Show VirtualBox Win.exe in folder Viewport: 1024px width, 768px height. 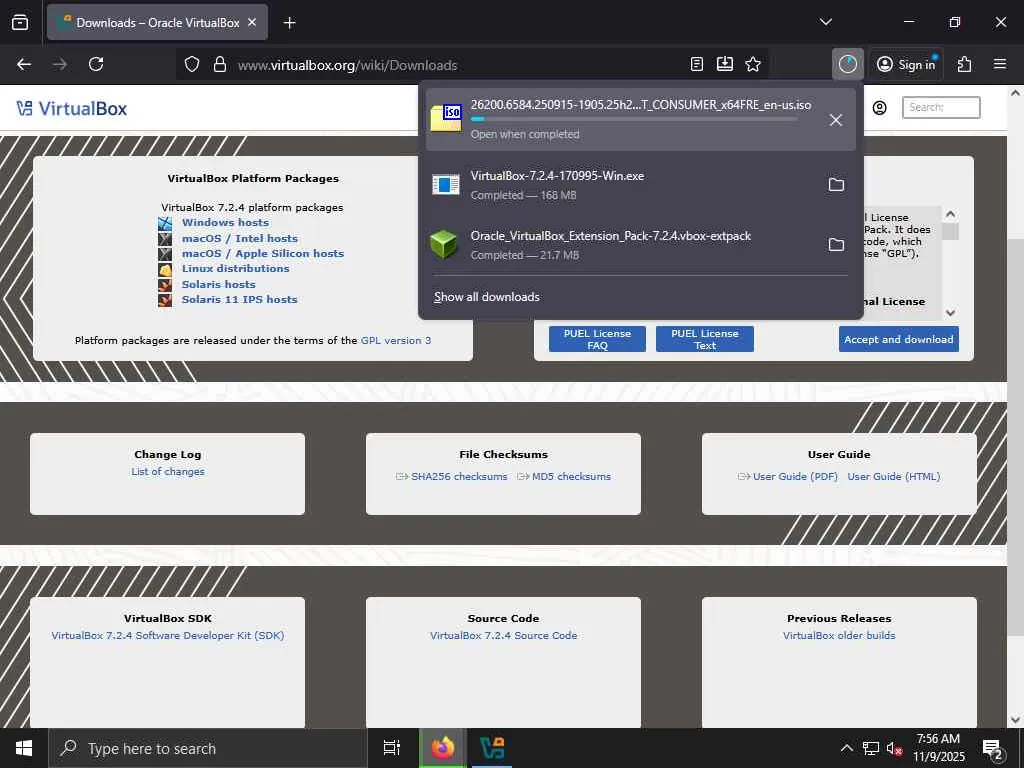tap(836, 185)
